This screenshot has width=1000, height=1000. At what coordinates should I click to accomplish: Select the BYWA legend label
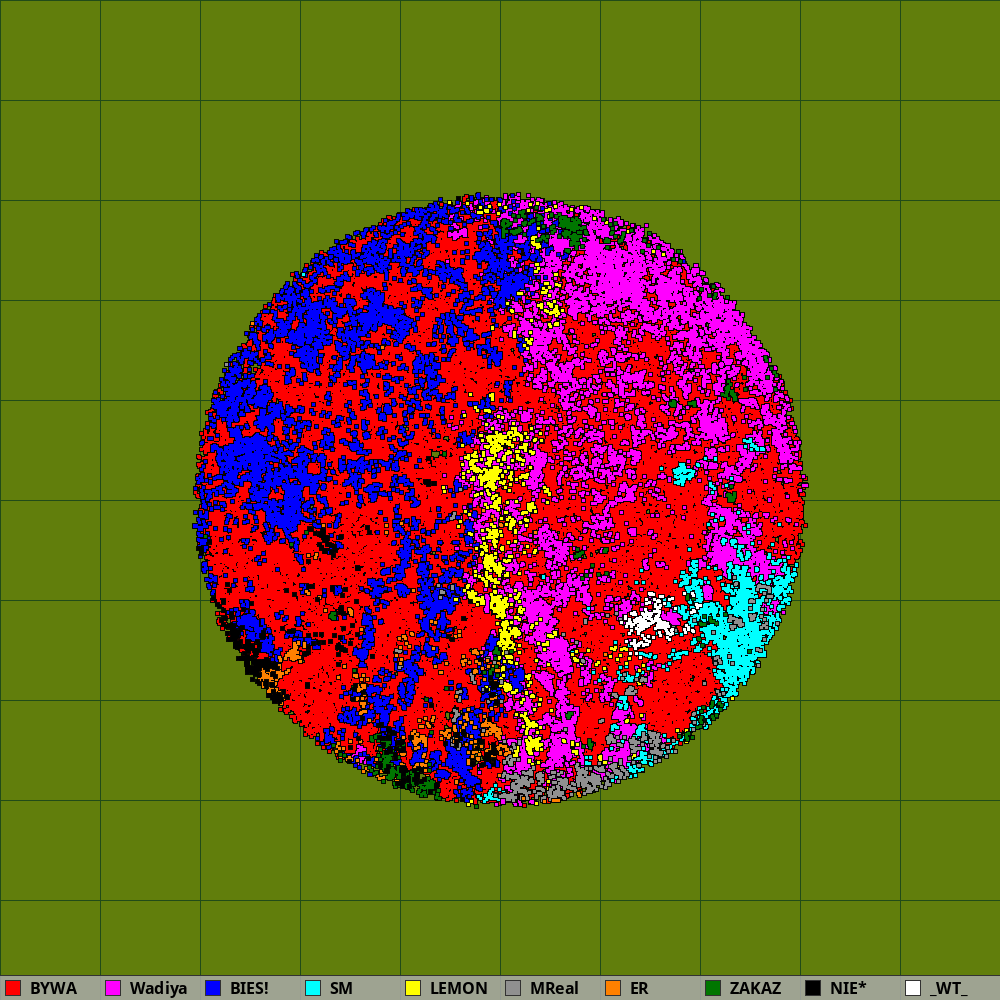(x=54, y=988)
